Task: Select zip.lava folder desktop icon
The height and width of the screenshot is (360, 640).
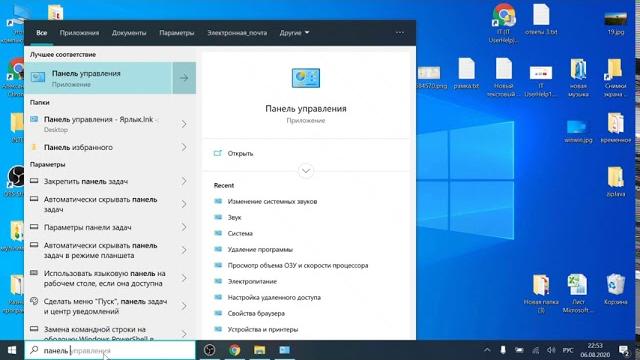Action: pos(616,181)
